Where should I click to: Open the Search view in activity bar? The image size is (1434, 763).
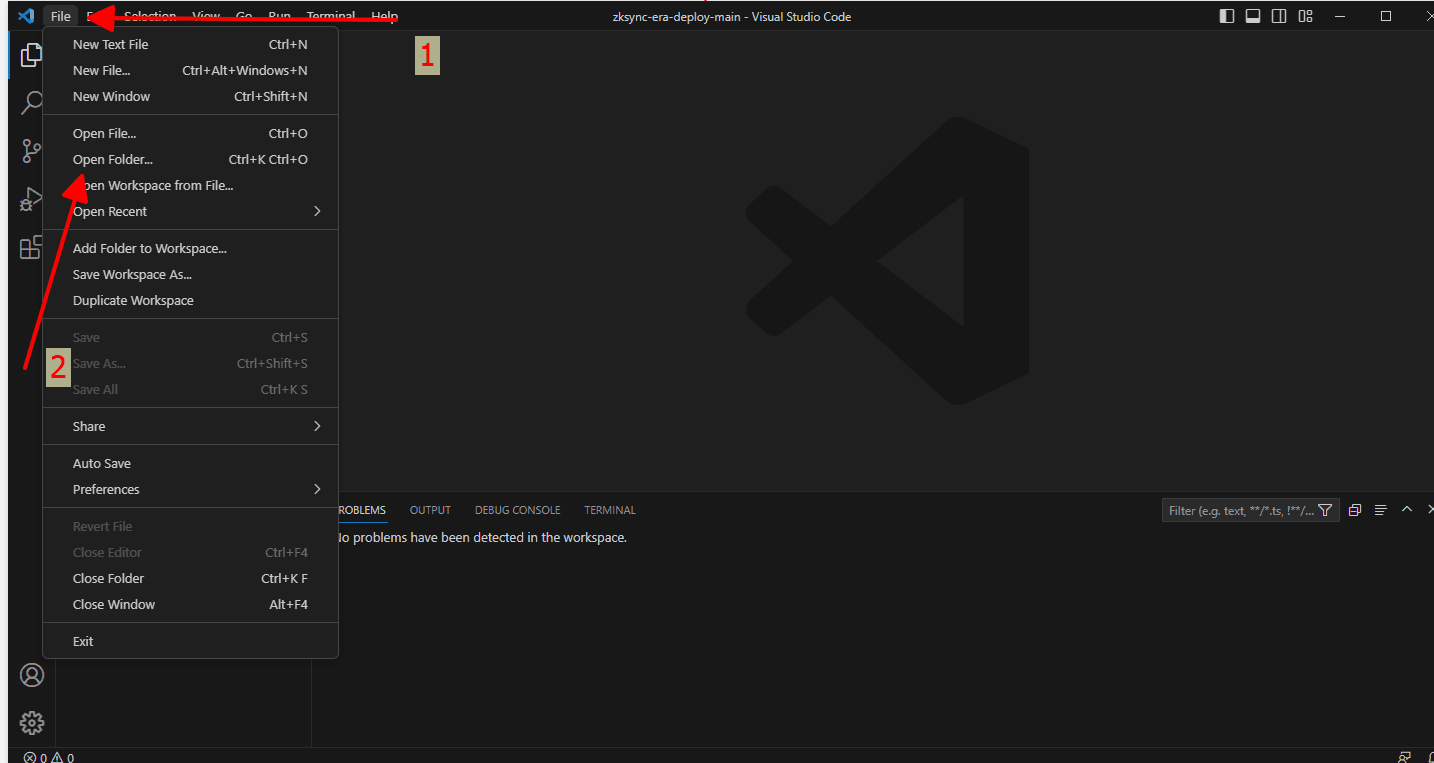31,103
